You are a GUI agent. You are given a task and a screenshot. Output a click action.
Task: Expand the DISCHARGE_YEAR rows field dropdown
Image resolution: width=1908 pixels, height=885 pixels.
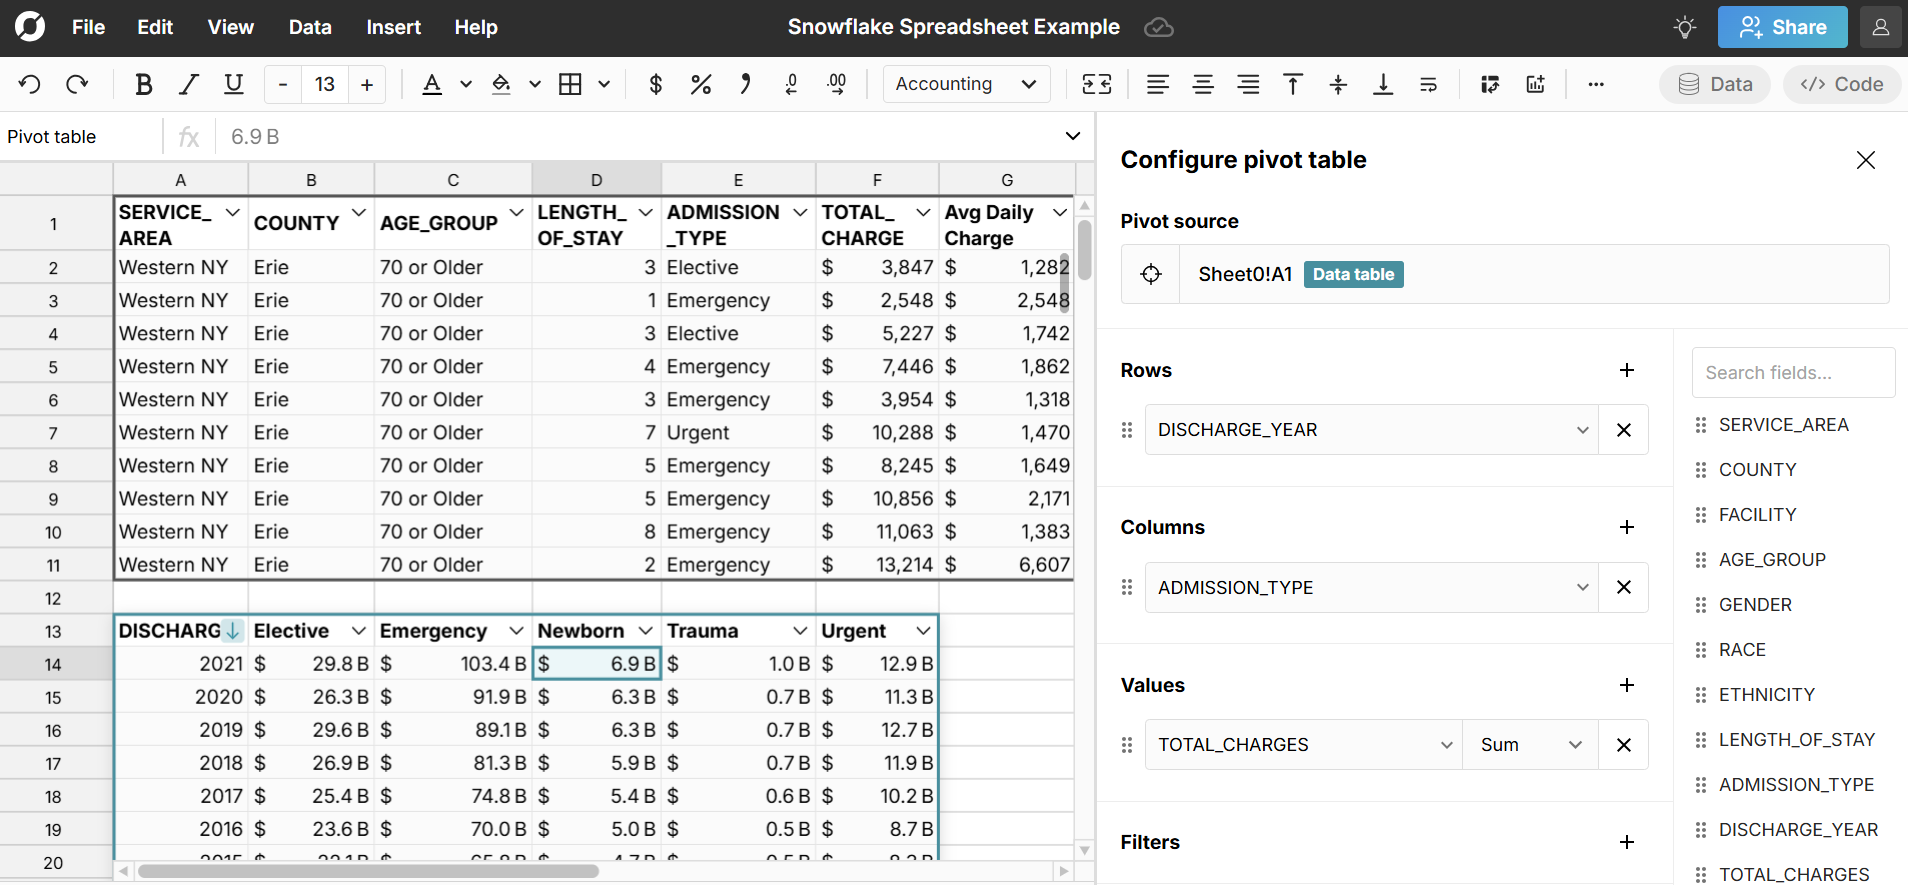pos(1582,430)
